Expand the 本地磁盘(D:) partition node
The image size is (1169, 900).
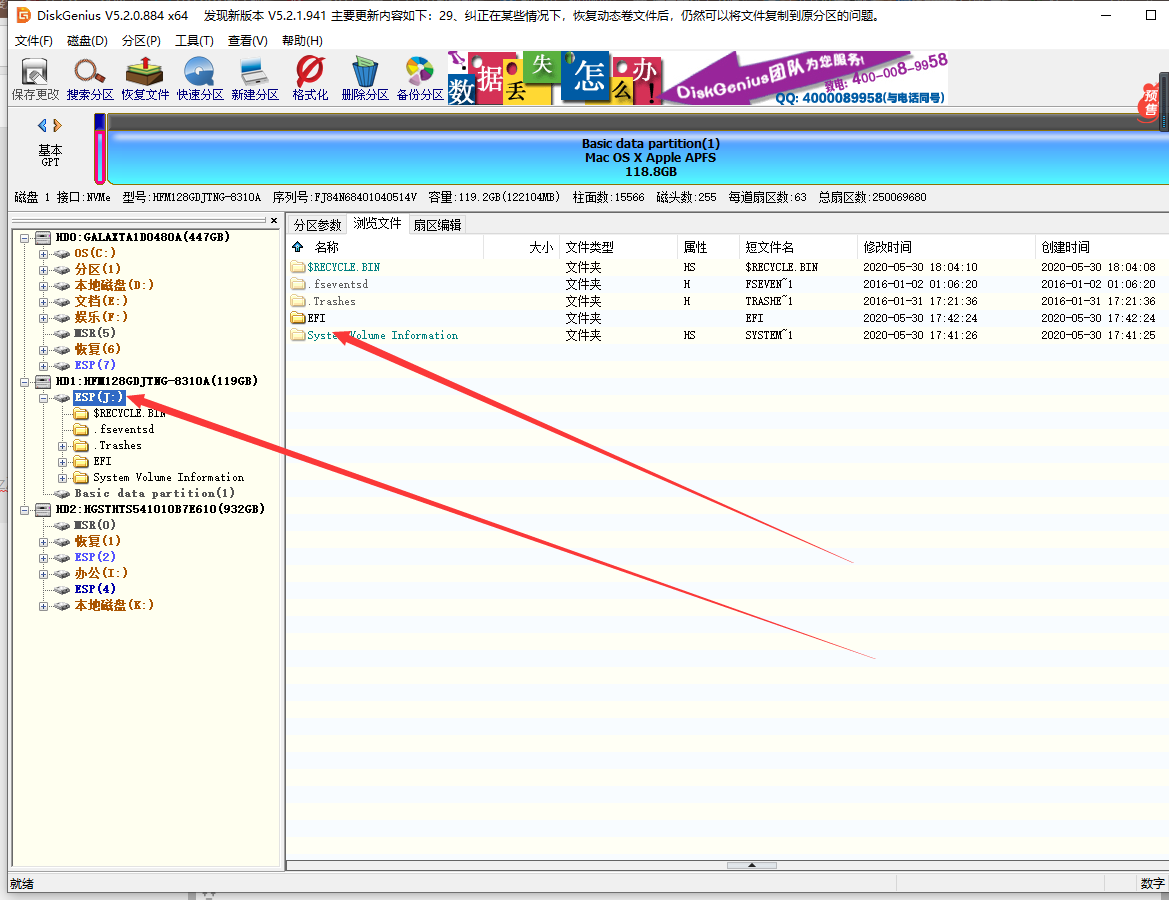click(x=43, y=286)
